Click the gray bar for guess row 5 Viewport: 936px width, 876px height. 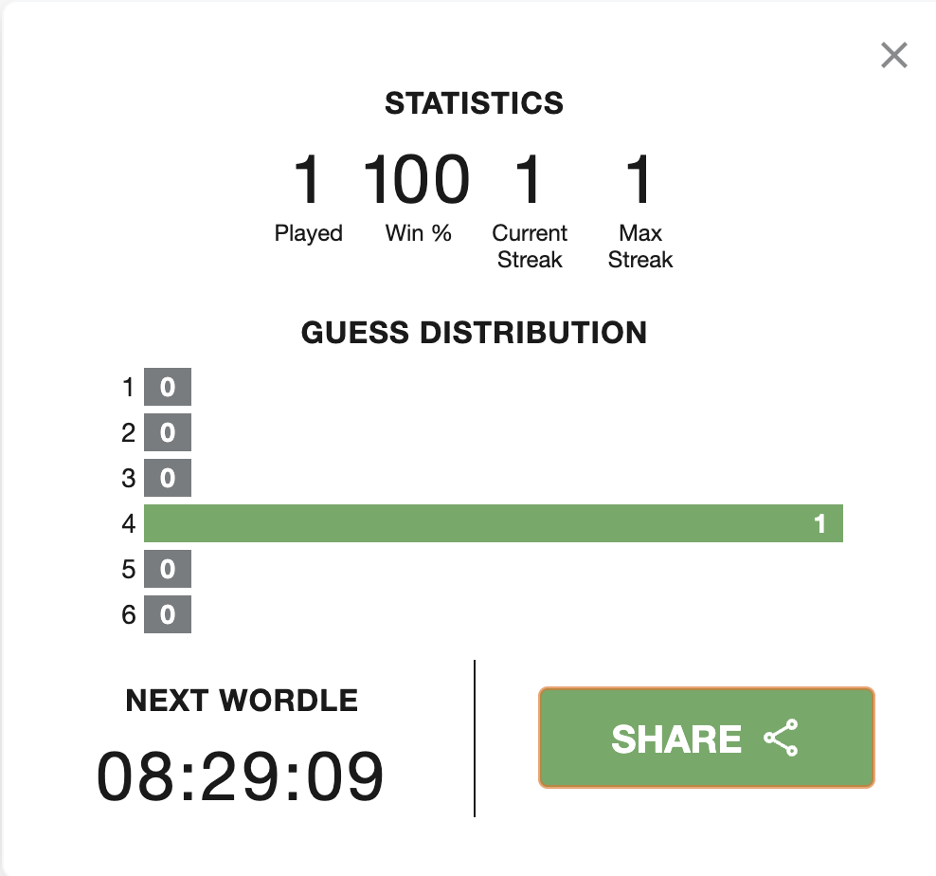pyautogui.click(x=167, y=569)
